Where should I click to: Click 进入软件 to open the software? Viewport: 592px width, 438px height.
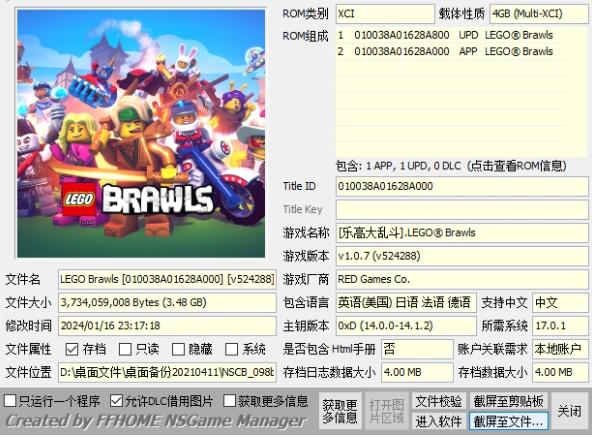[439, 421]
